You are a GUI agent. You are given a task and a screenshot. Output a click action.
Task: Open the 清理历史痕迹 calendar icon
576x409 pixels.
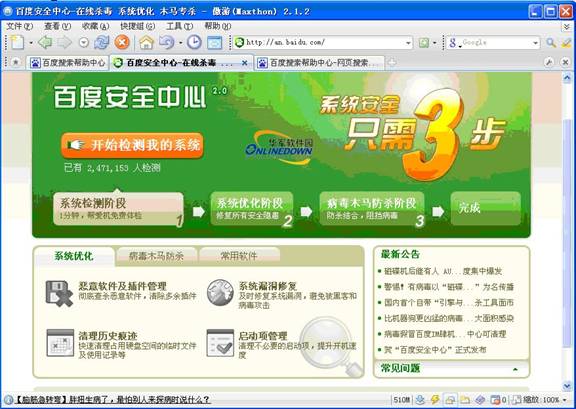60,343
